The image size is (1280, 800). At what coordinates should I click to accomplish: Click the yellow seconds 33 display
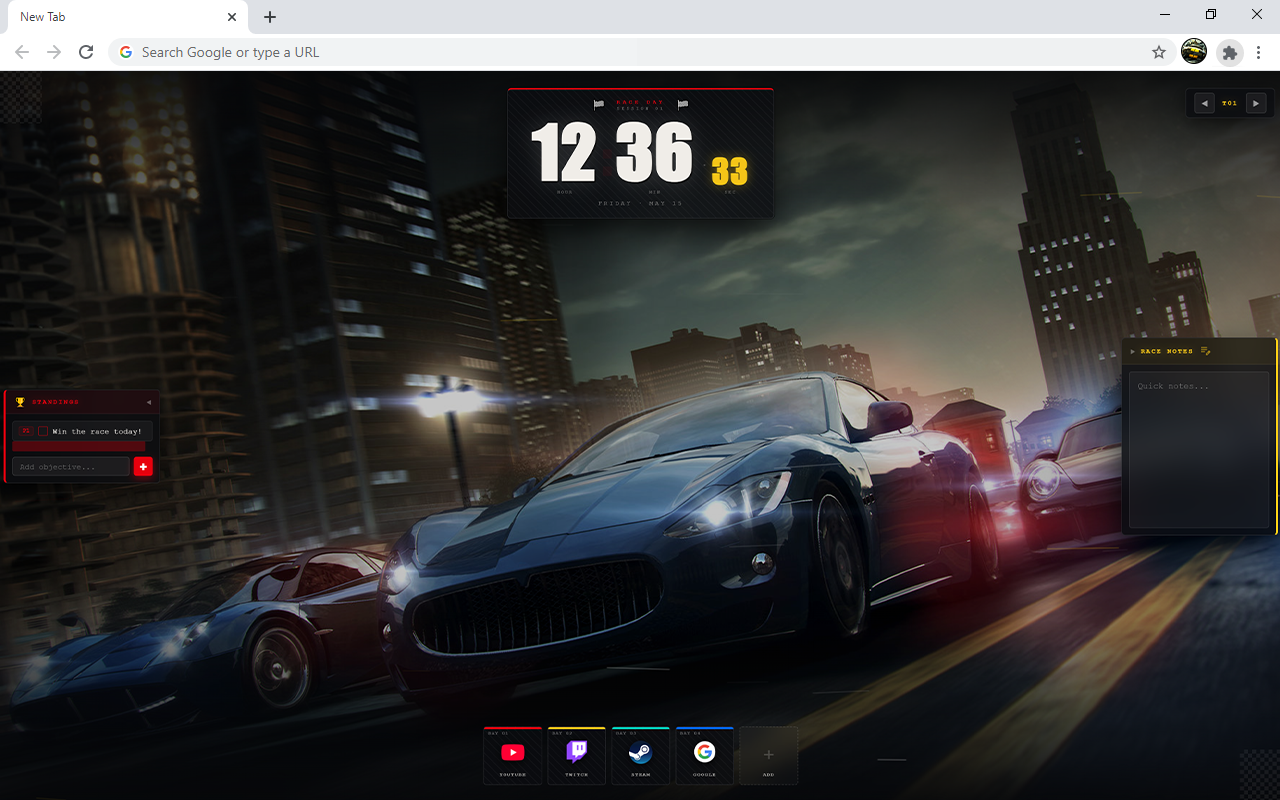[730, 171]
